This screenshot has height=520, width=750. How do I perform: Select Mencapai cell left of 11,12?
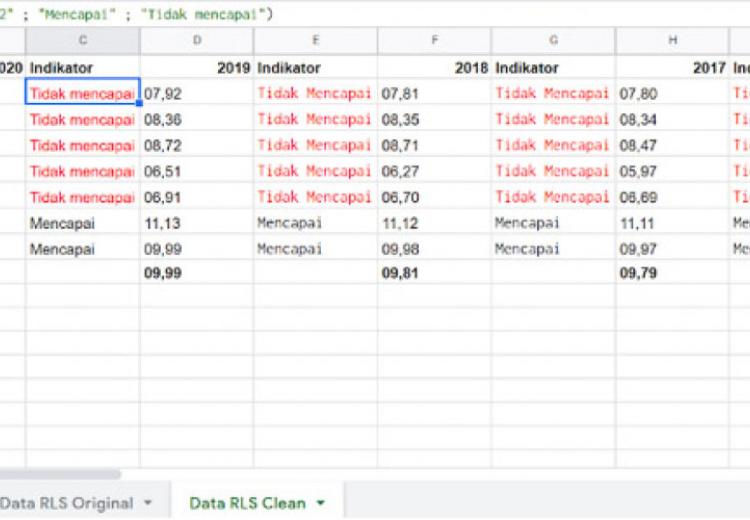[x=316, y=222]
